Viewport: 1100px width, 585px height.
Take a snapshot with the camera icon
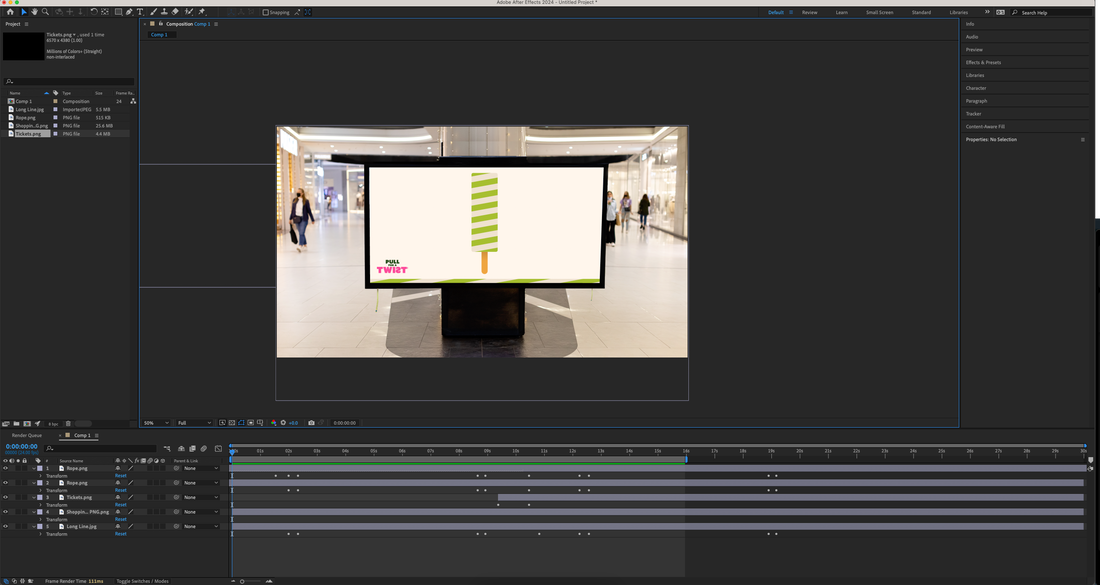click(311, 423)
